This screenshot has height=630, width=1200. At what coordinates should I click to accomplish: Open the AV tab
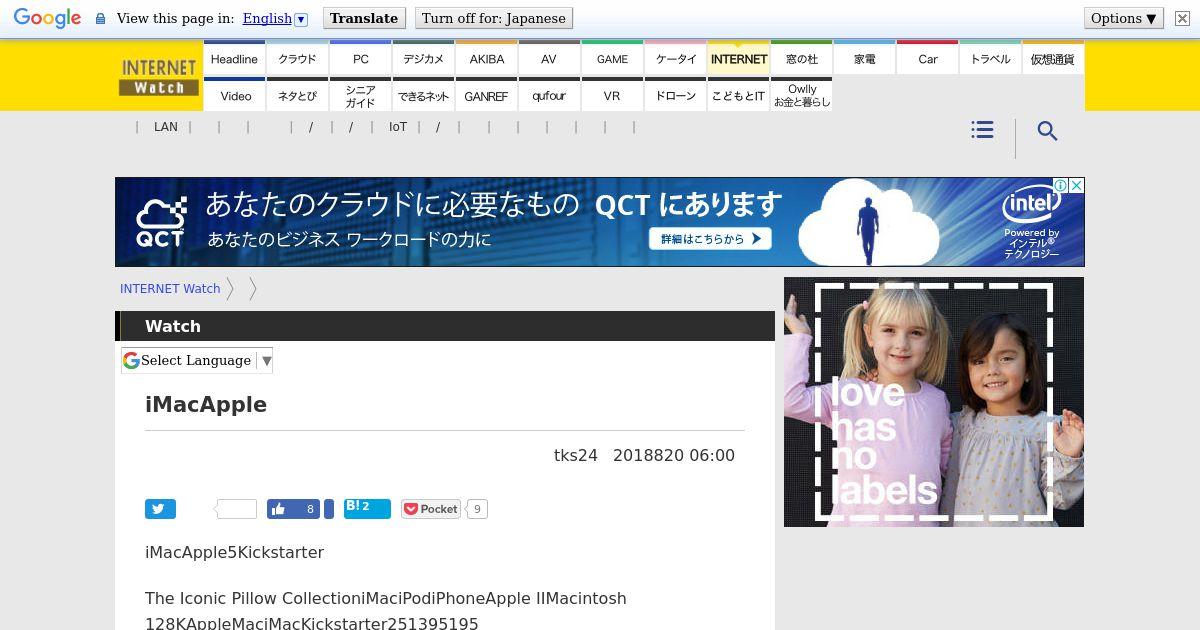point(549,58)
